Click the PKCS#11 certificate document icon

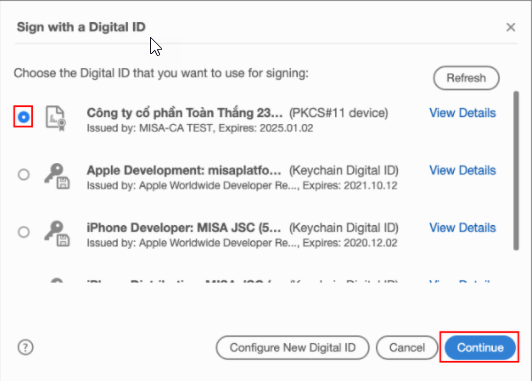tap(56, 118)
